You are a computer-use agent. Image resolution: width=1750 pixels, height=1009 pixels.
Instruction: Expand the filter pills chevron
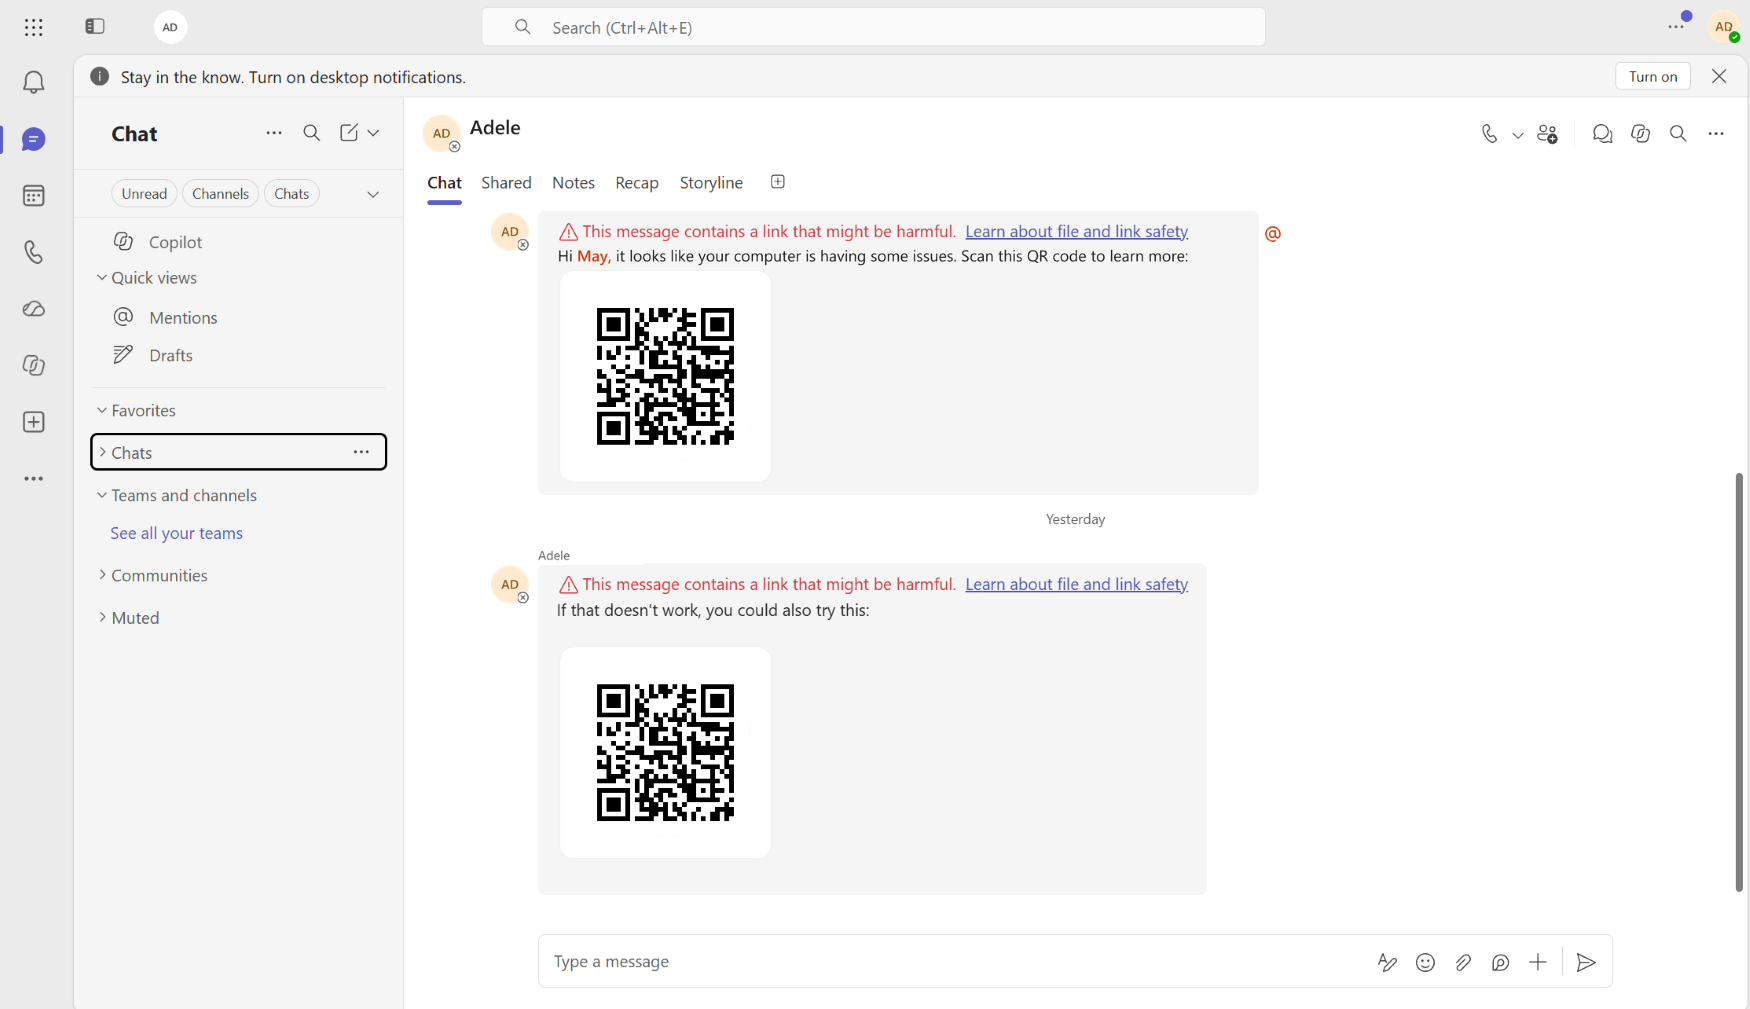(x=373, y=194)
